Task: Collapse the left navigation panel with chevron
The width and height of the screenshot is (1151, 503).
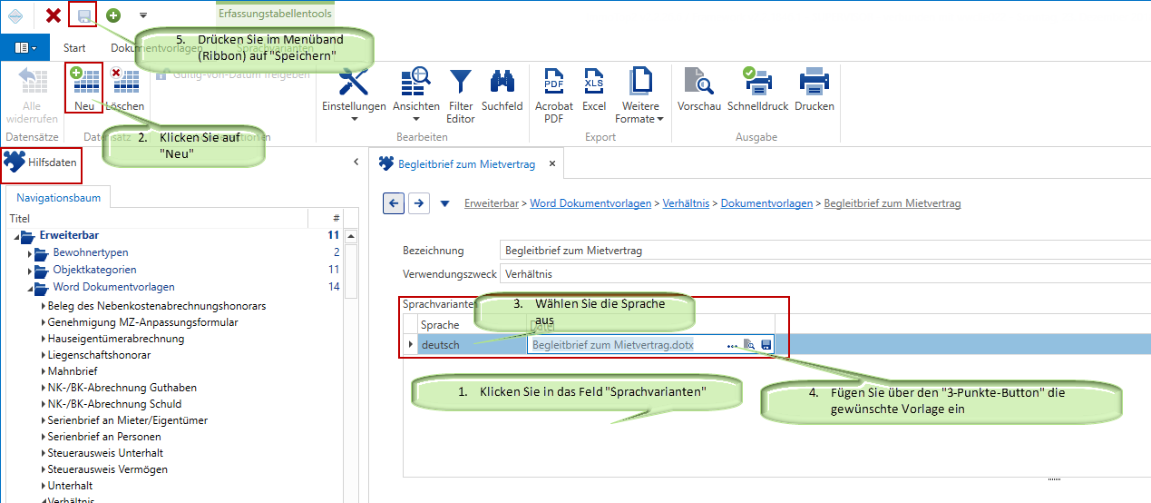Action: (x=355, y=162)
